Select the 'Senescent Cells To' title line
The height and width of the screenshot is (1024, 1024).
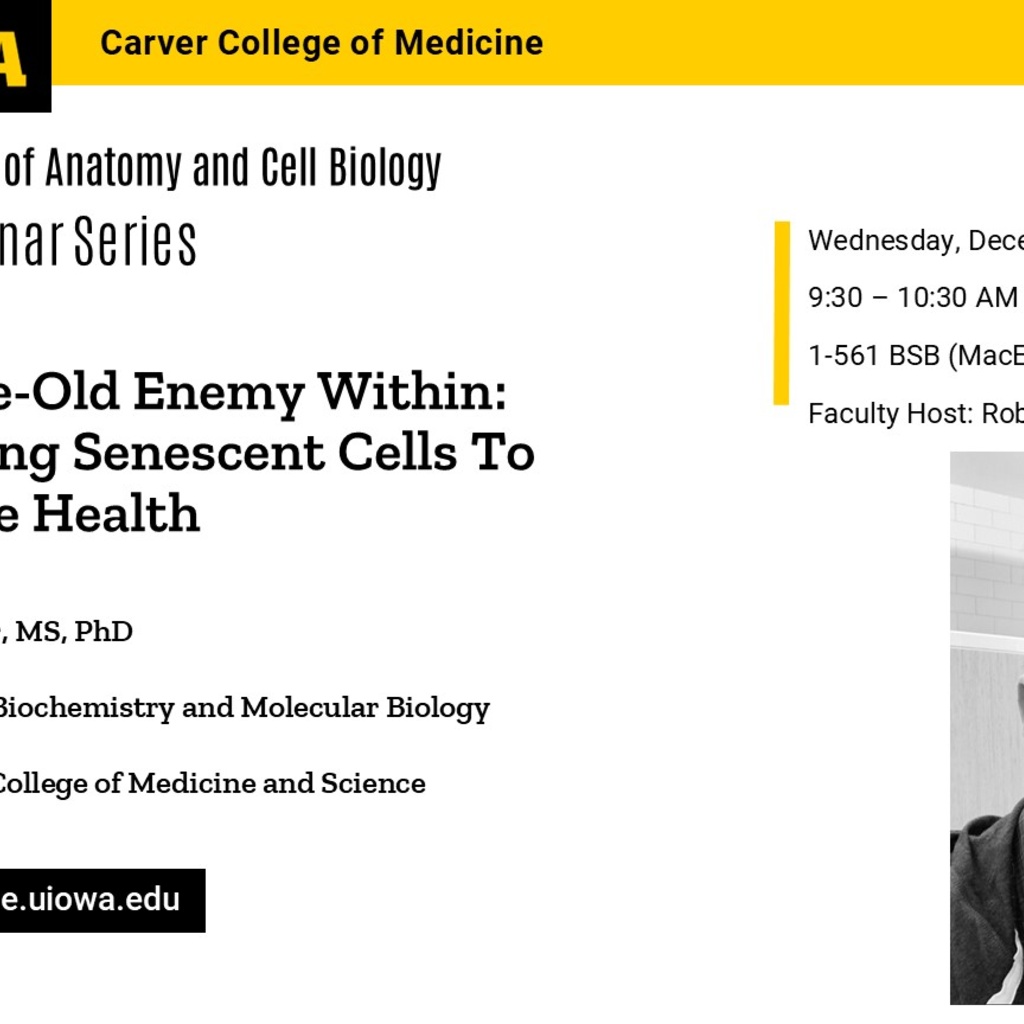pos(267,453)
